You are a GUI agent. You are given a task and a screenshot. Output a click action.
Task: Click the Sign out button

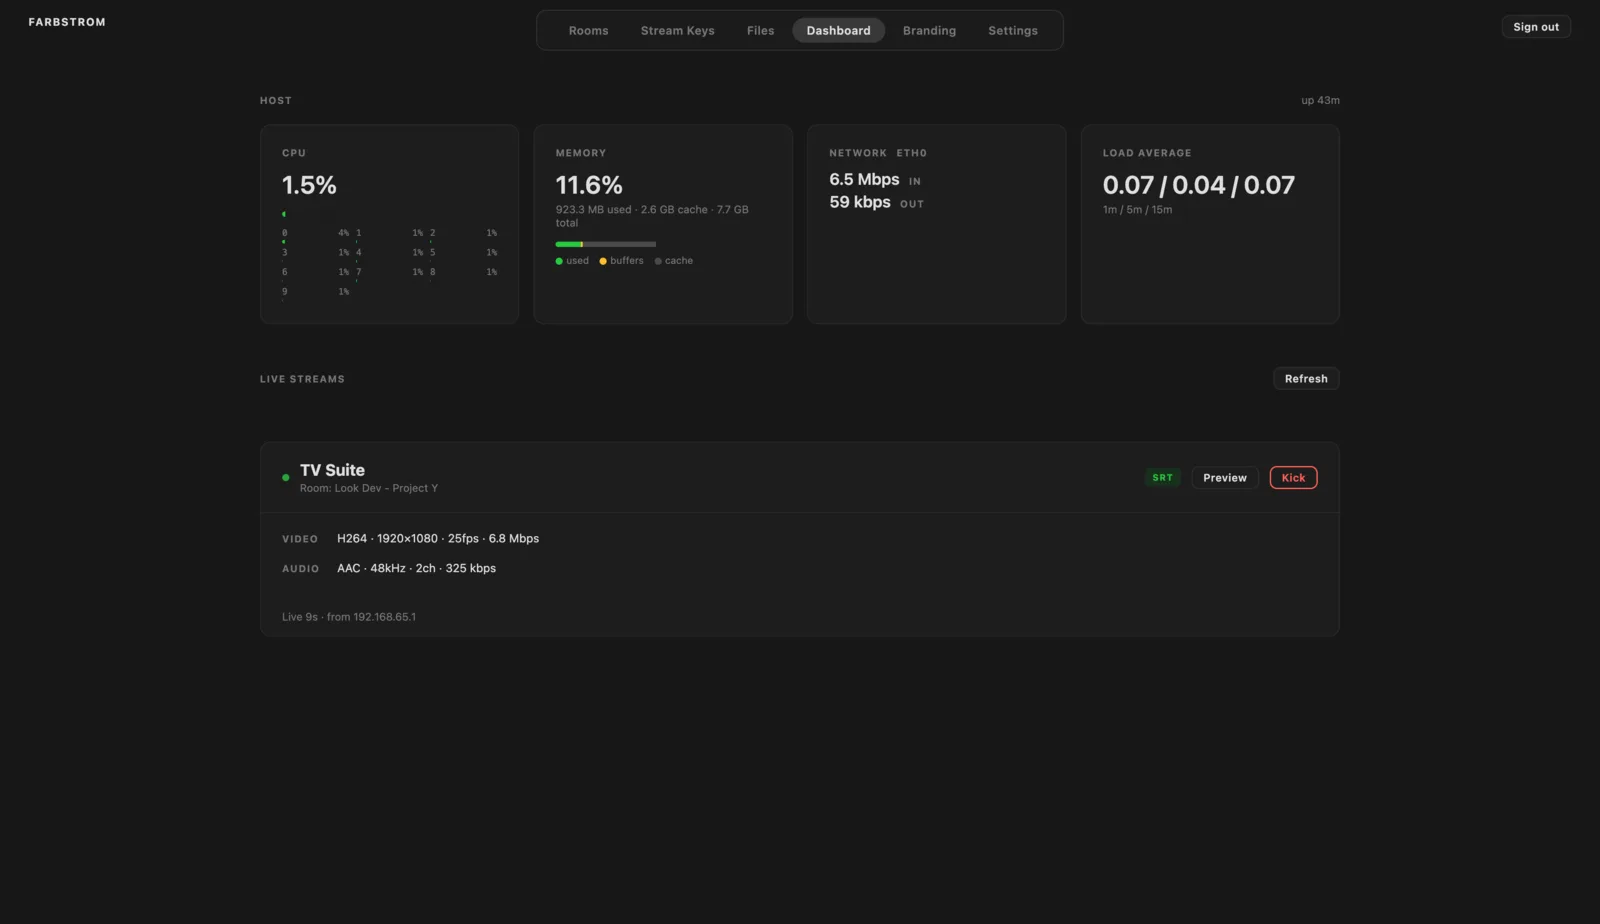coord(1535,27)
